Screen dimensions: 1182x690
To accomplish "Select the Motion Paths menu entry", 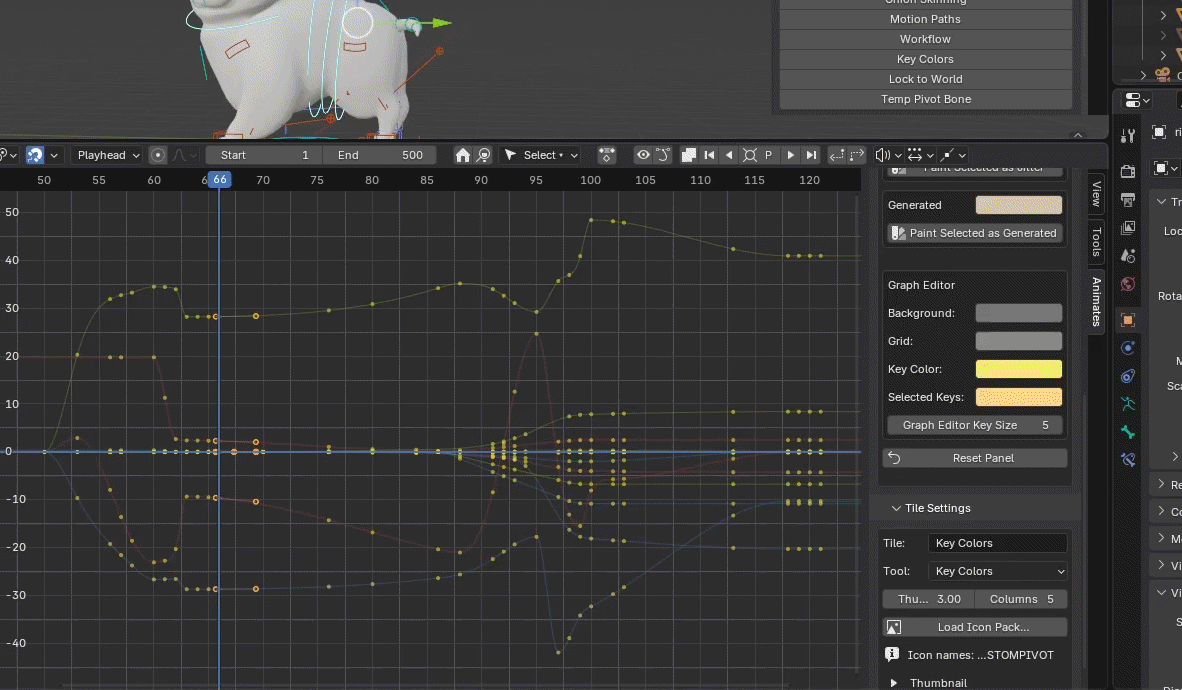I will [x=925, y=19].
